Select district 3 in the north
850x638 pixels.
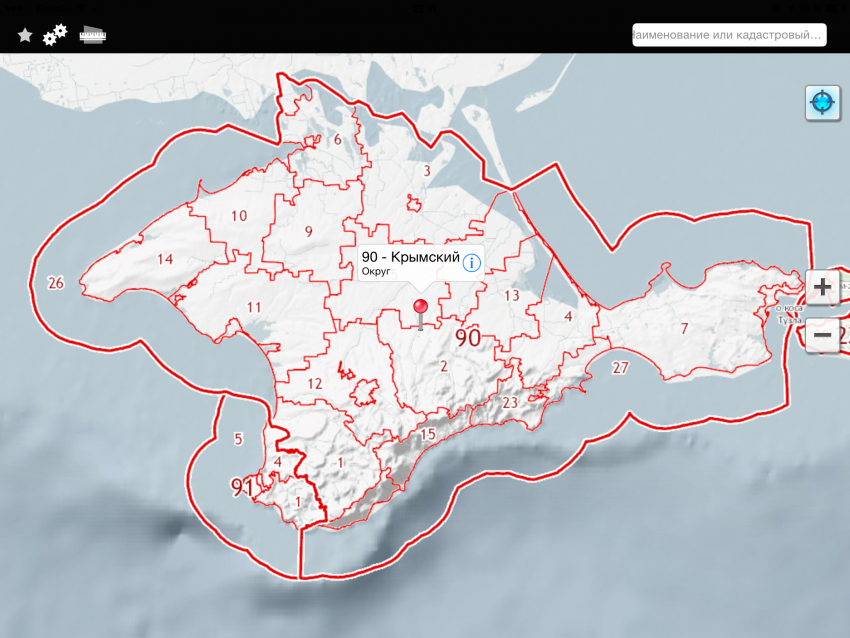tap(426, 171)
